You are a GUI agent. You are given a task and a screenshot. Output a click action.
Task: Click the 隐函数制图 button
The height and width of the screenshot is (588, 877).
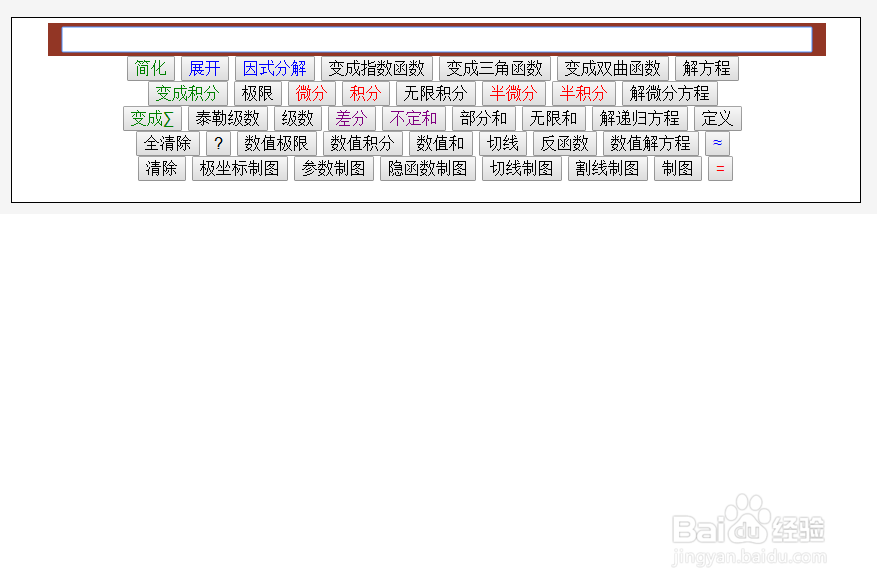(x=428, y=168)
